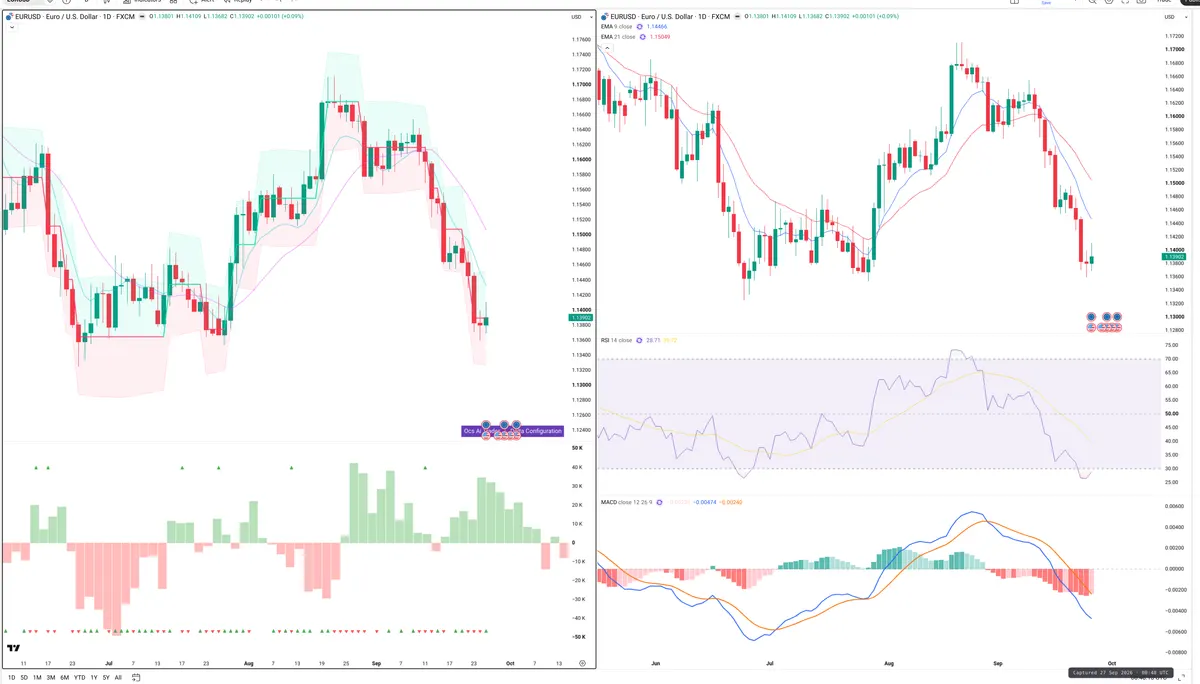Click the first economic event flag on right chart
The image size is (1200, 684).
click(1093, 316)
